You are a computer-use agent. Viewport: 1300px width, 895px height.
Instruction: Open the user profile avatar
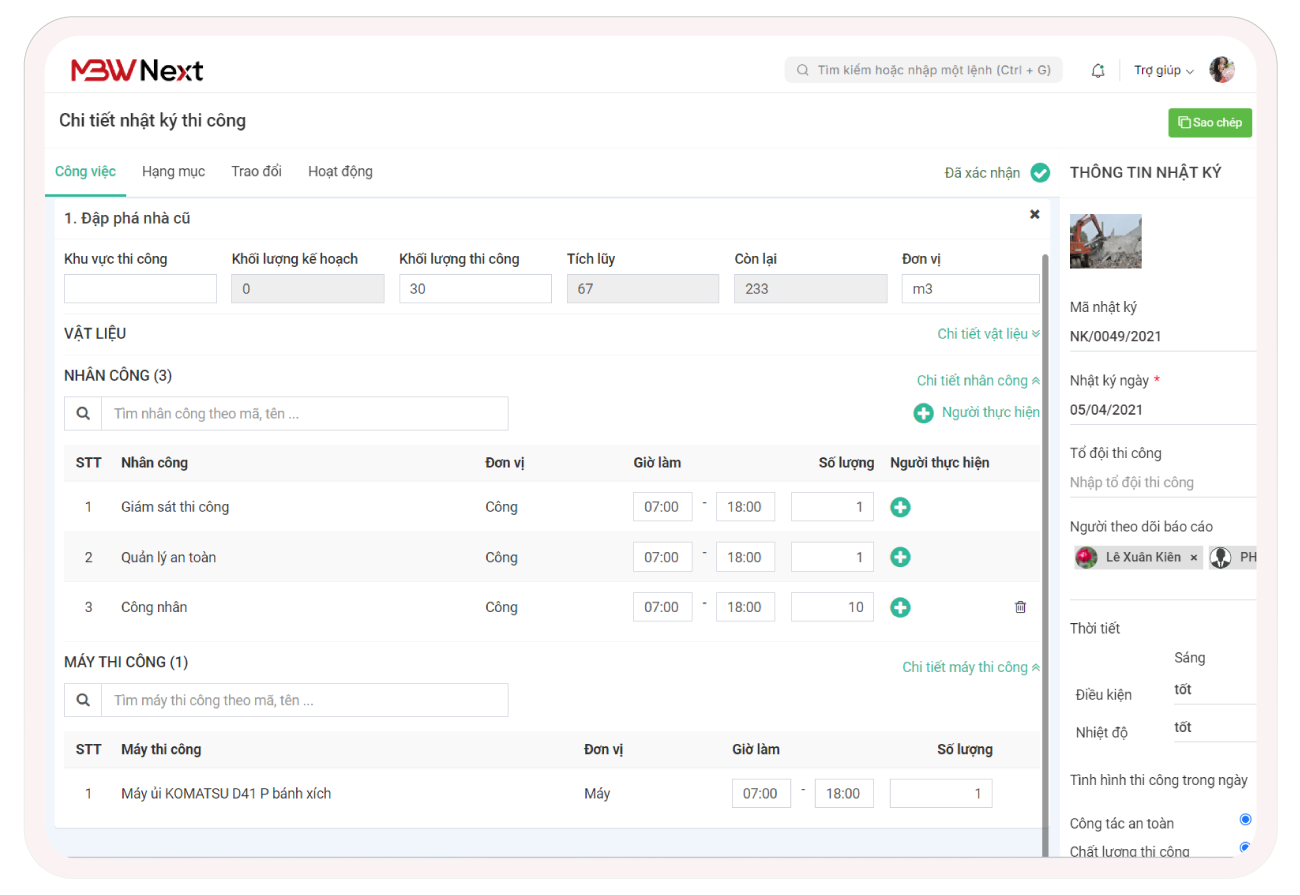(x=1221, y=70)
